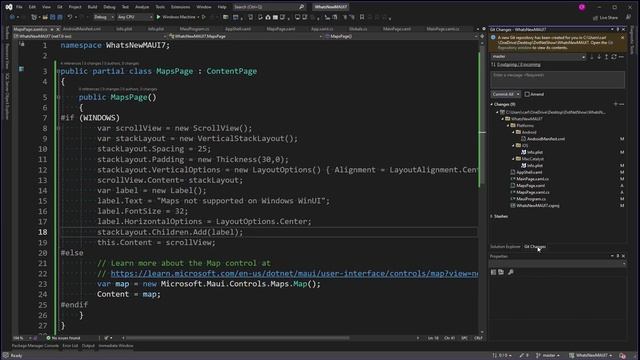
Task: Open the Package Manager Console tab
Action: click(35, 346)
